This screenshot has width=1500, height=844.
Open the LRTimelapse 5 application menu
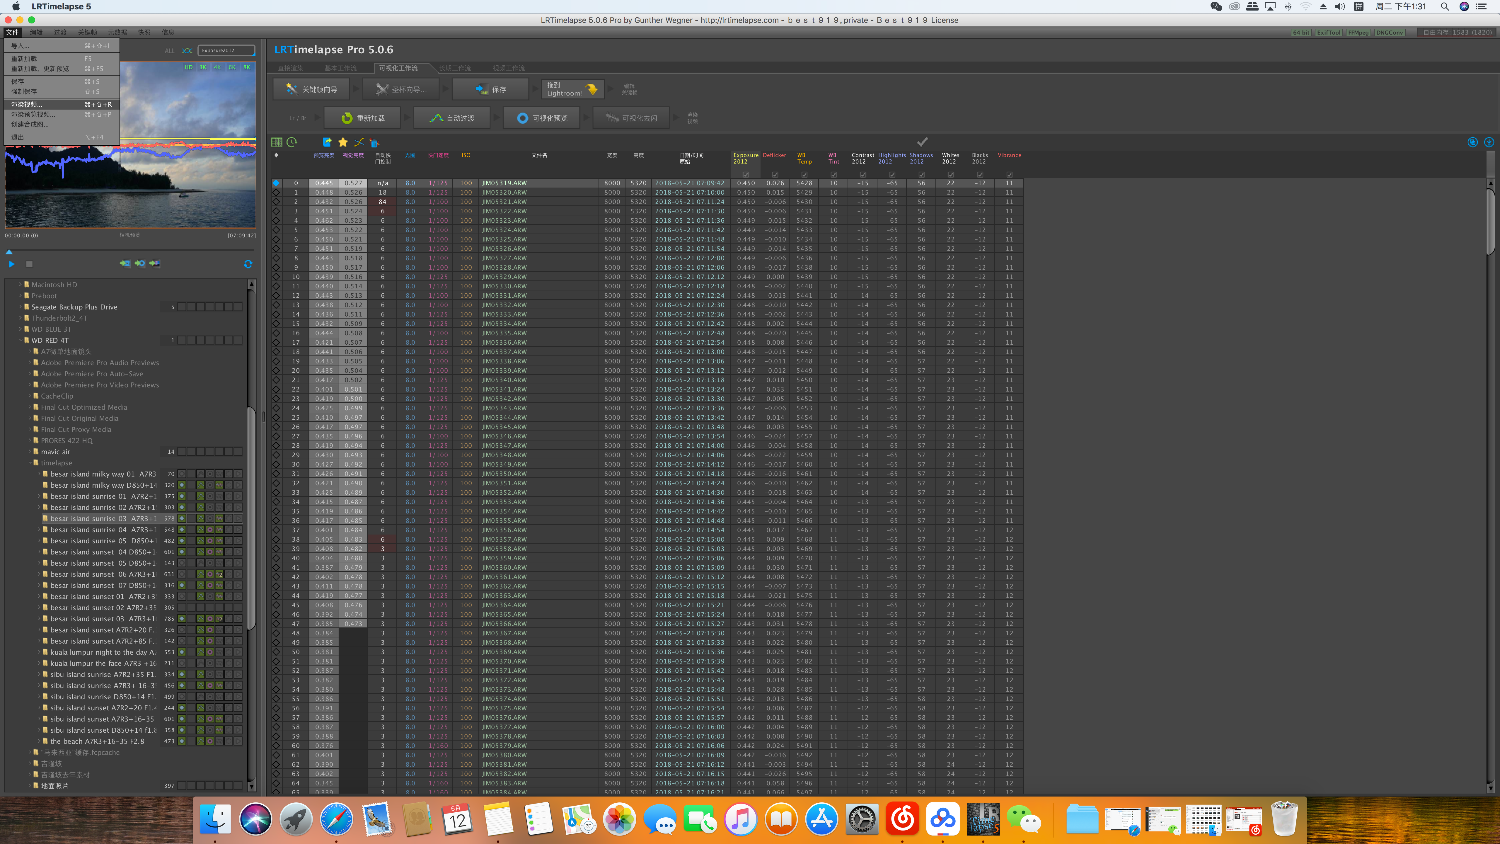(61, 6)
